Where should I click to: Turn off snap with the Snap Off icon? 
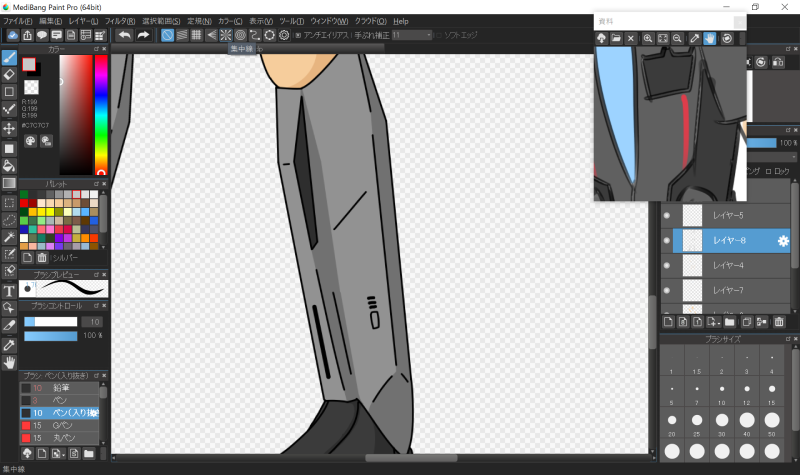(x=167, y=35)
